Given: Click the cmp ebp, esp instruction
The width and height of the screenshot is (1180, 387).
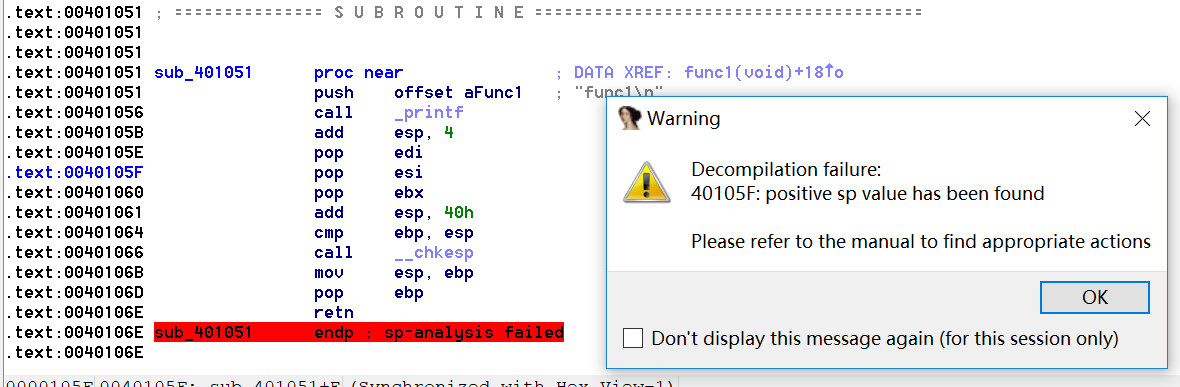Looking at the screenshot, I should coord(393,233).
